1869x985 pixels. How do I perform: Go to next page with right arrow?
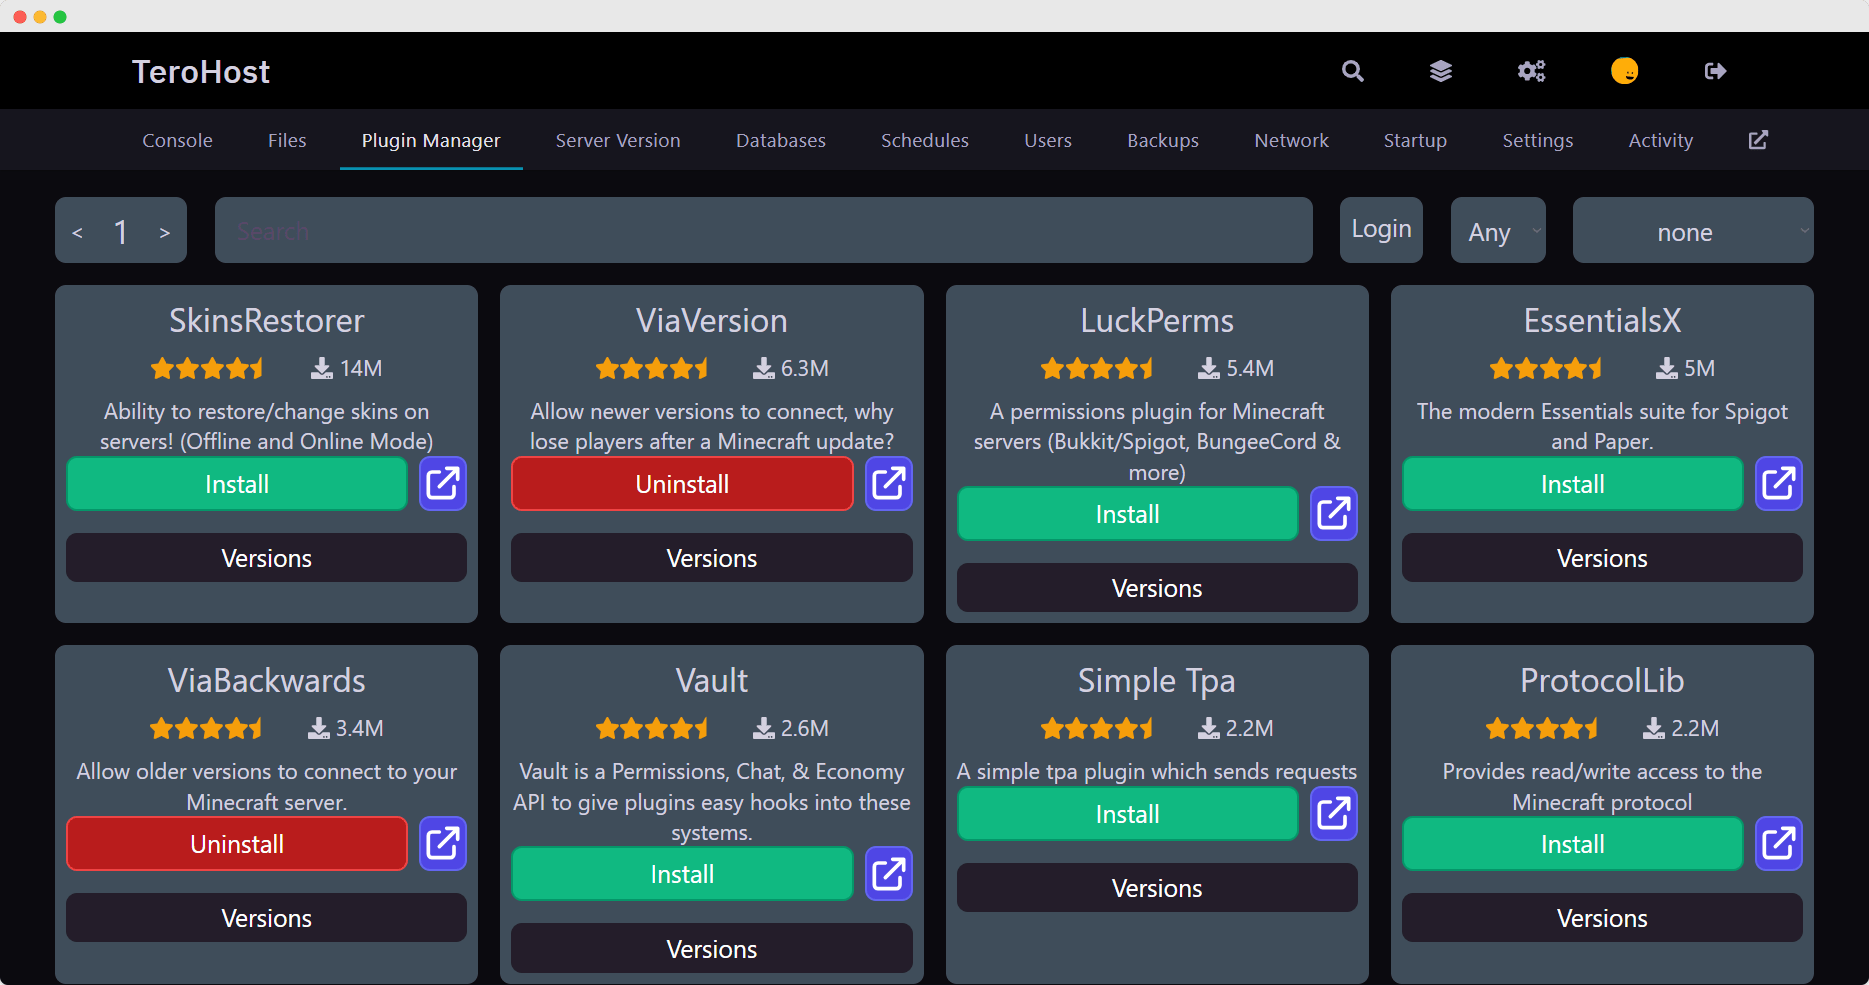[x=165, y=232]
